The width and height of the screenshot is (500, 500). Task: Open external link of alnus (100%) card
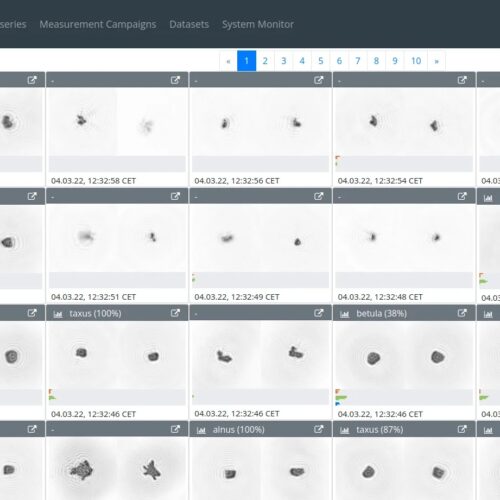coord(319,429)
